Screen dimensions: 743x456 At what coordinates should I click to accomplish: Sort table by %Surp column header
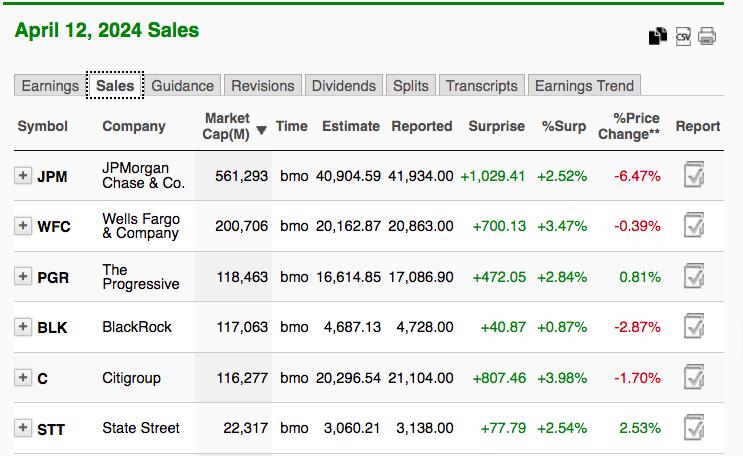(x=564, y=126)
